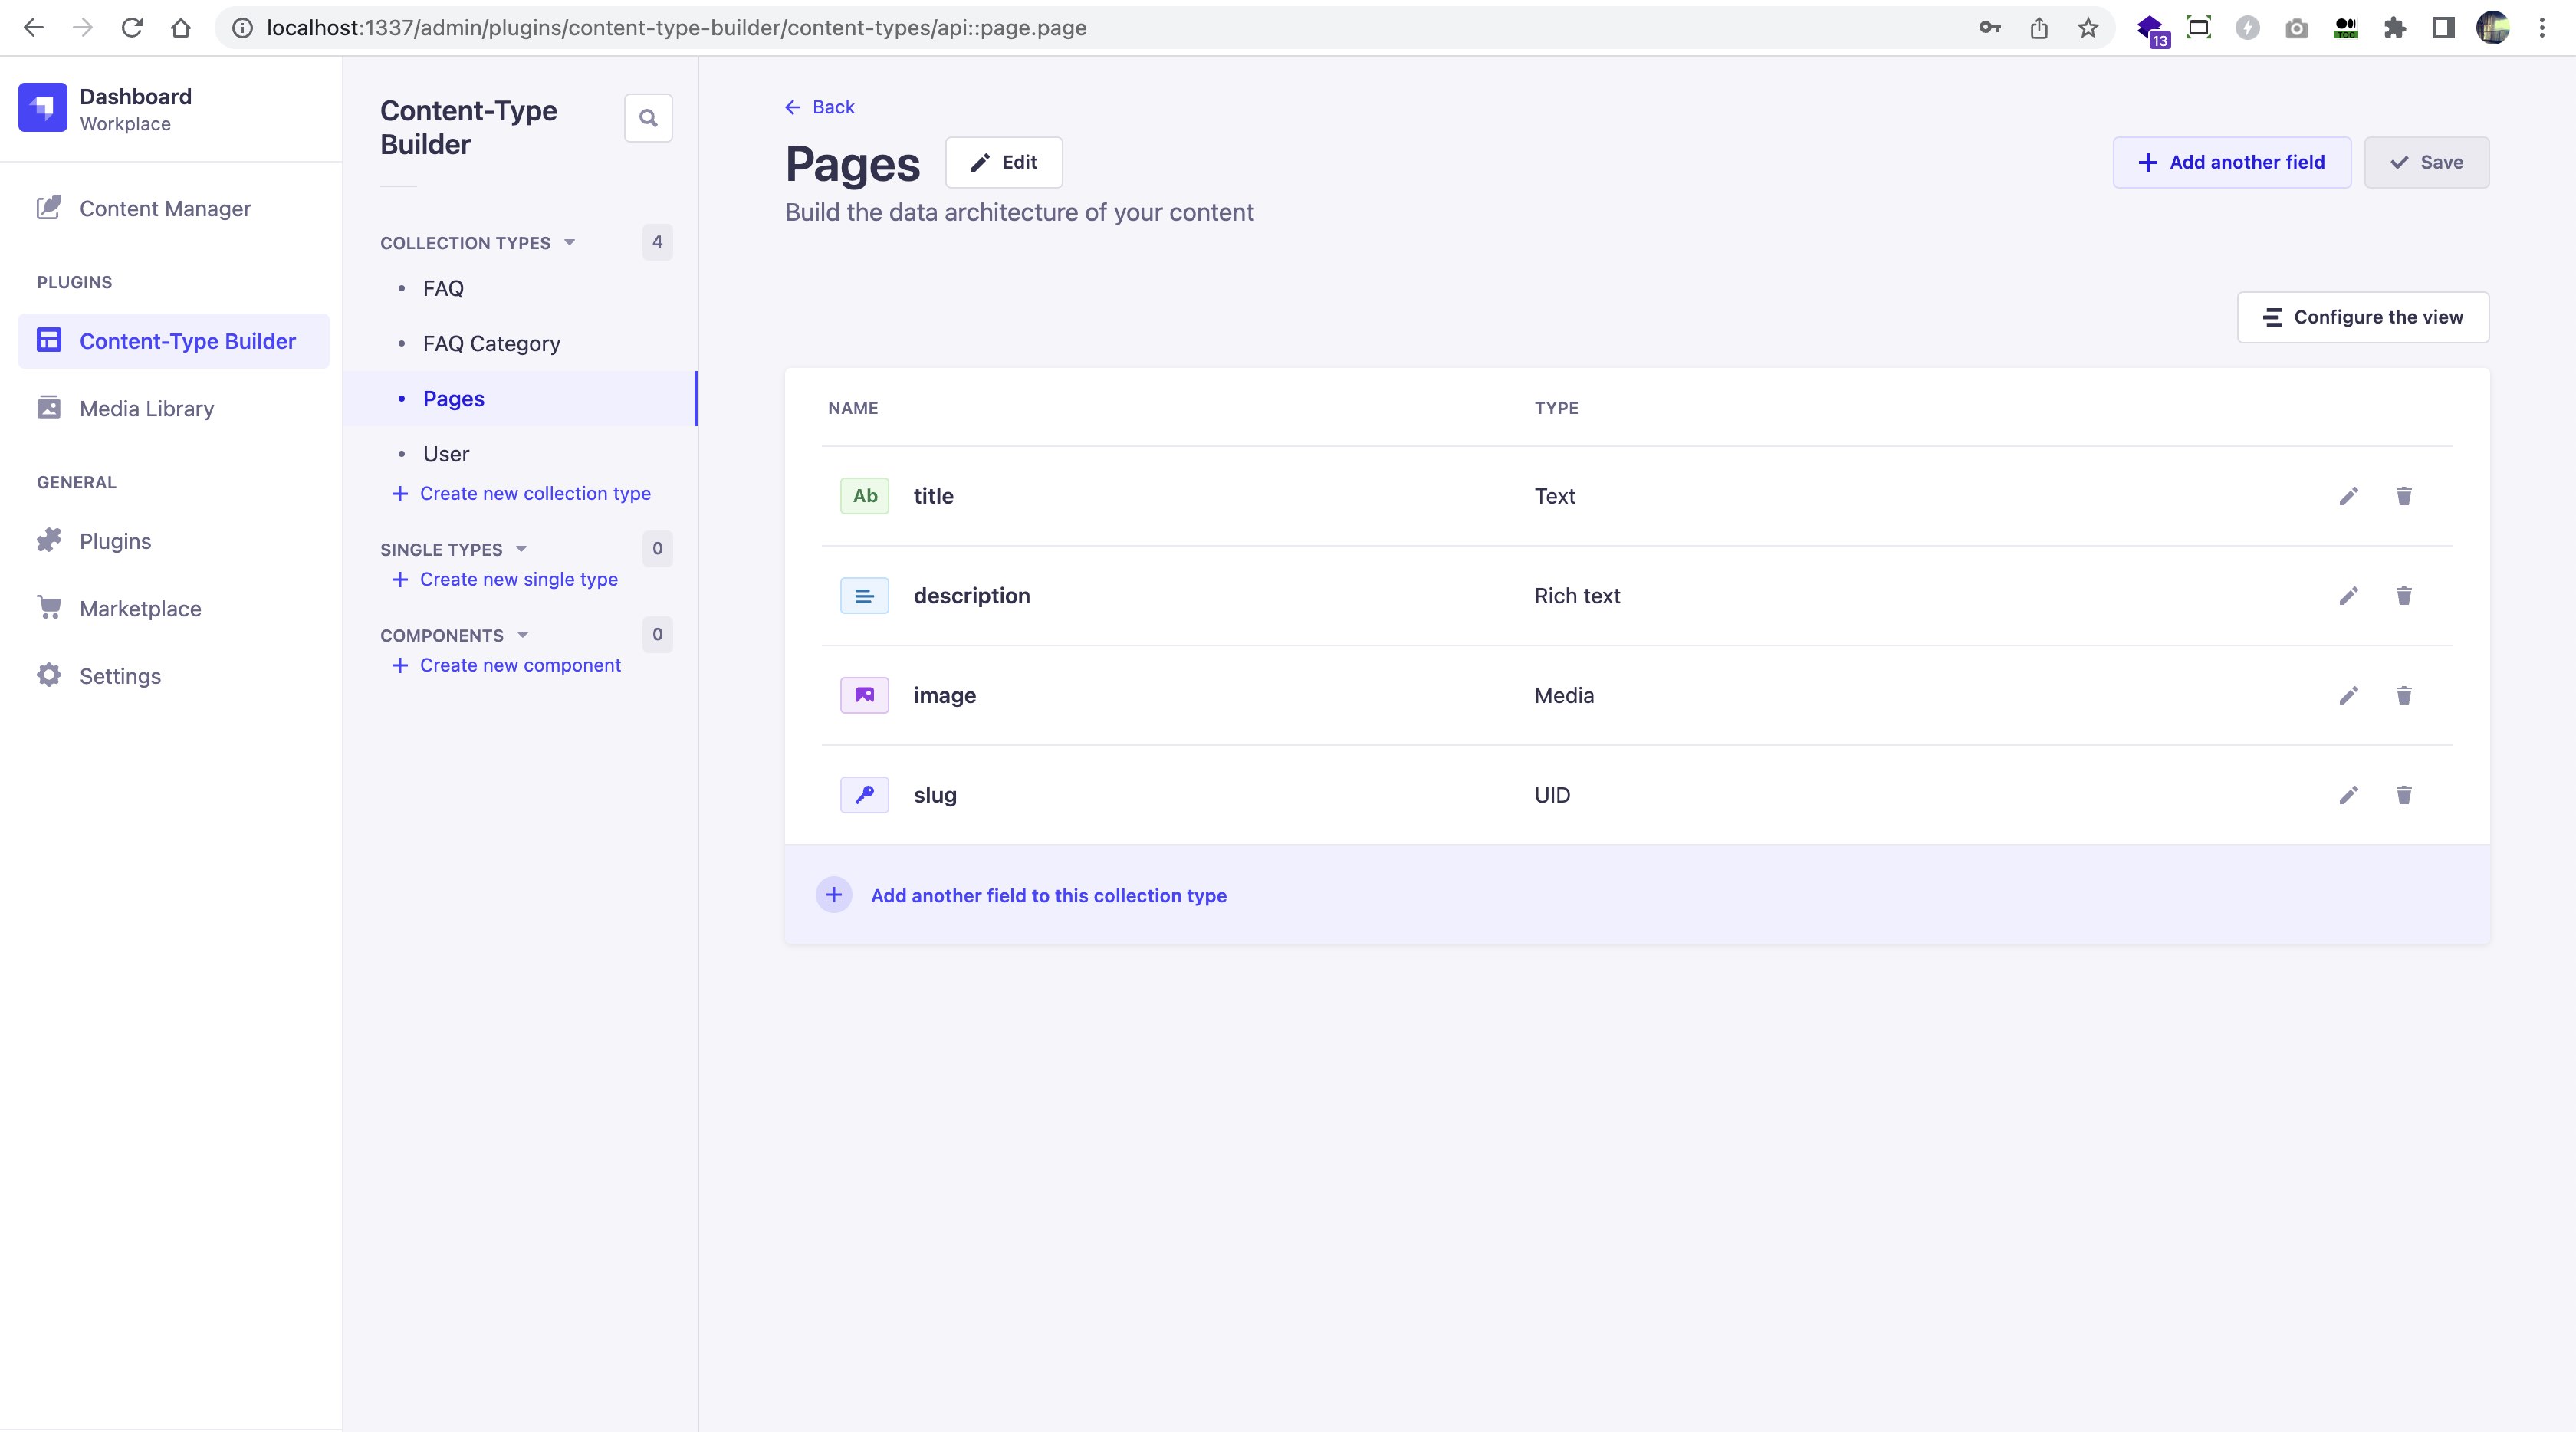This screenshot has height=1432, width=2576.
Task: Click Add another field to this collection type
Action: pos(1048,895)
